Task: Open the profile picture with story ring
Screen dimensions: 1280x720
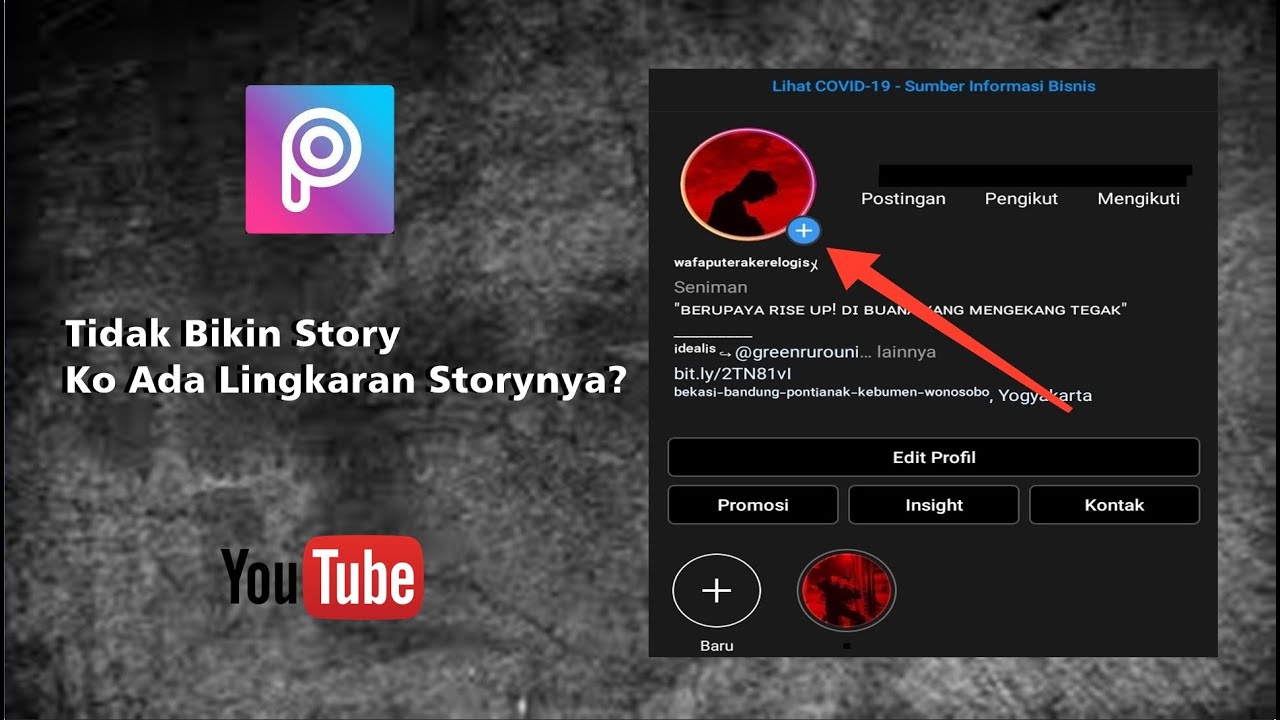Action: (748, 184)
